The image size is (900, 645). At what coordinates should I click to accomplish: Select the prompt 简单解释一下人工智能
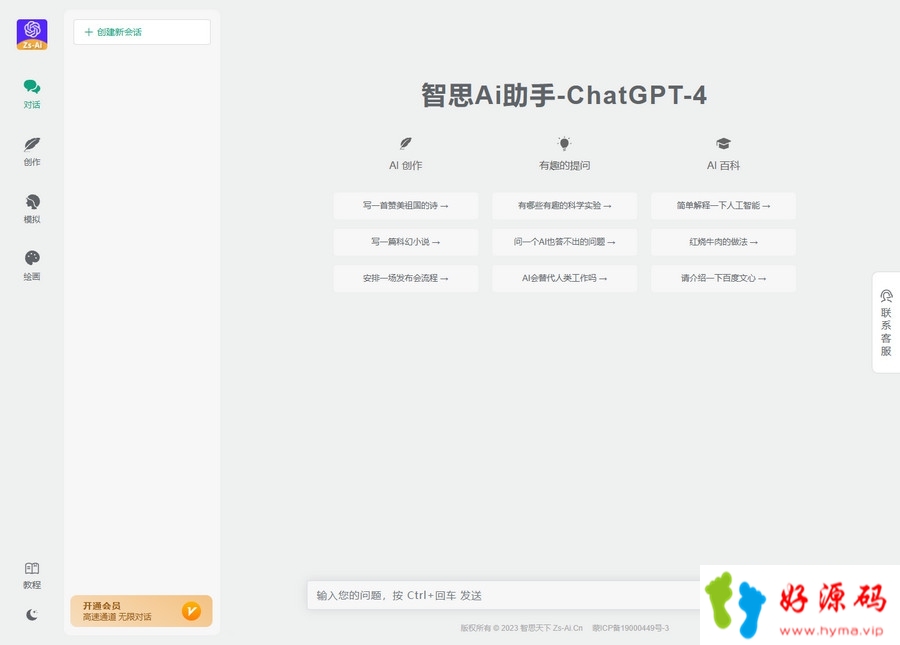723,205
